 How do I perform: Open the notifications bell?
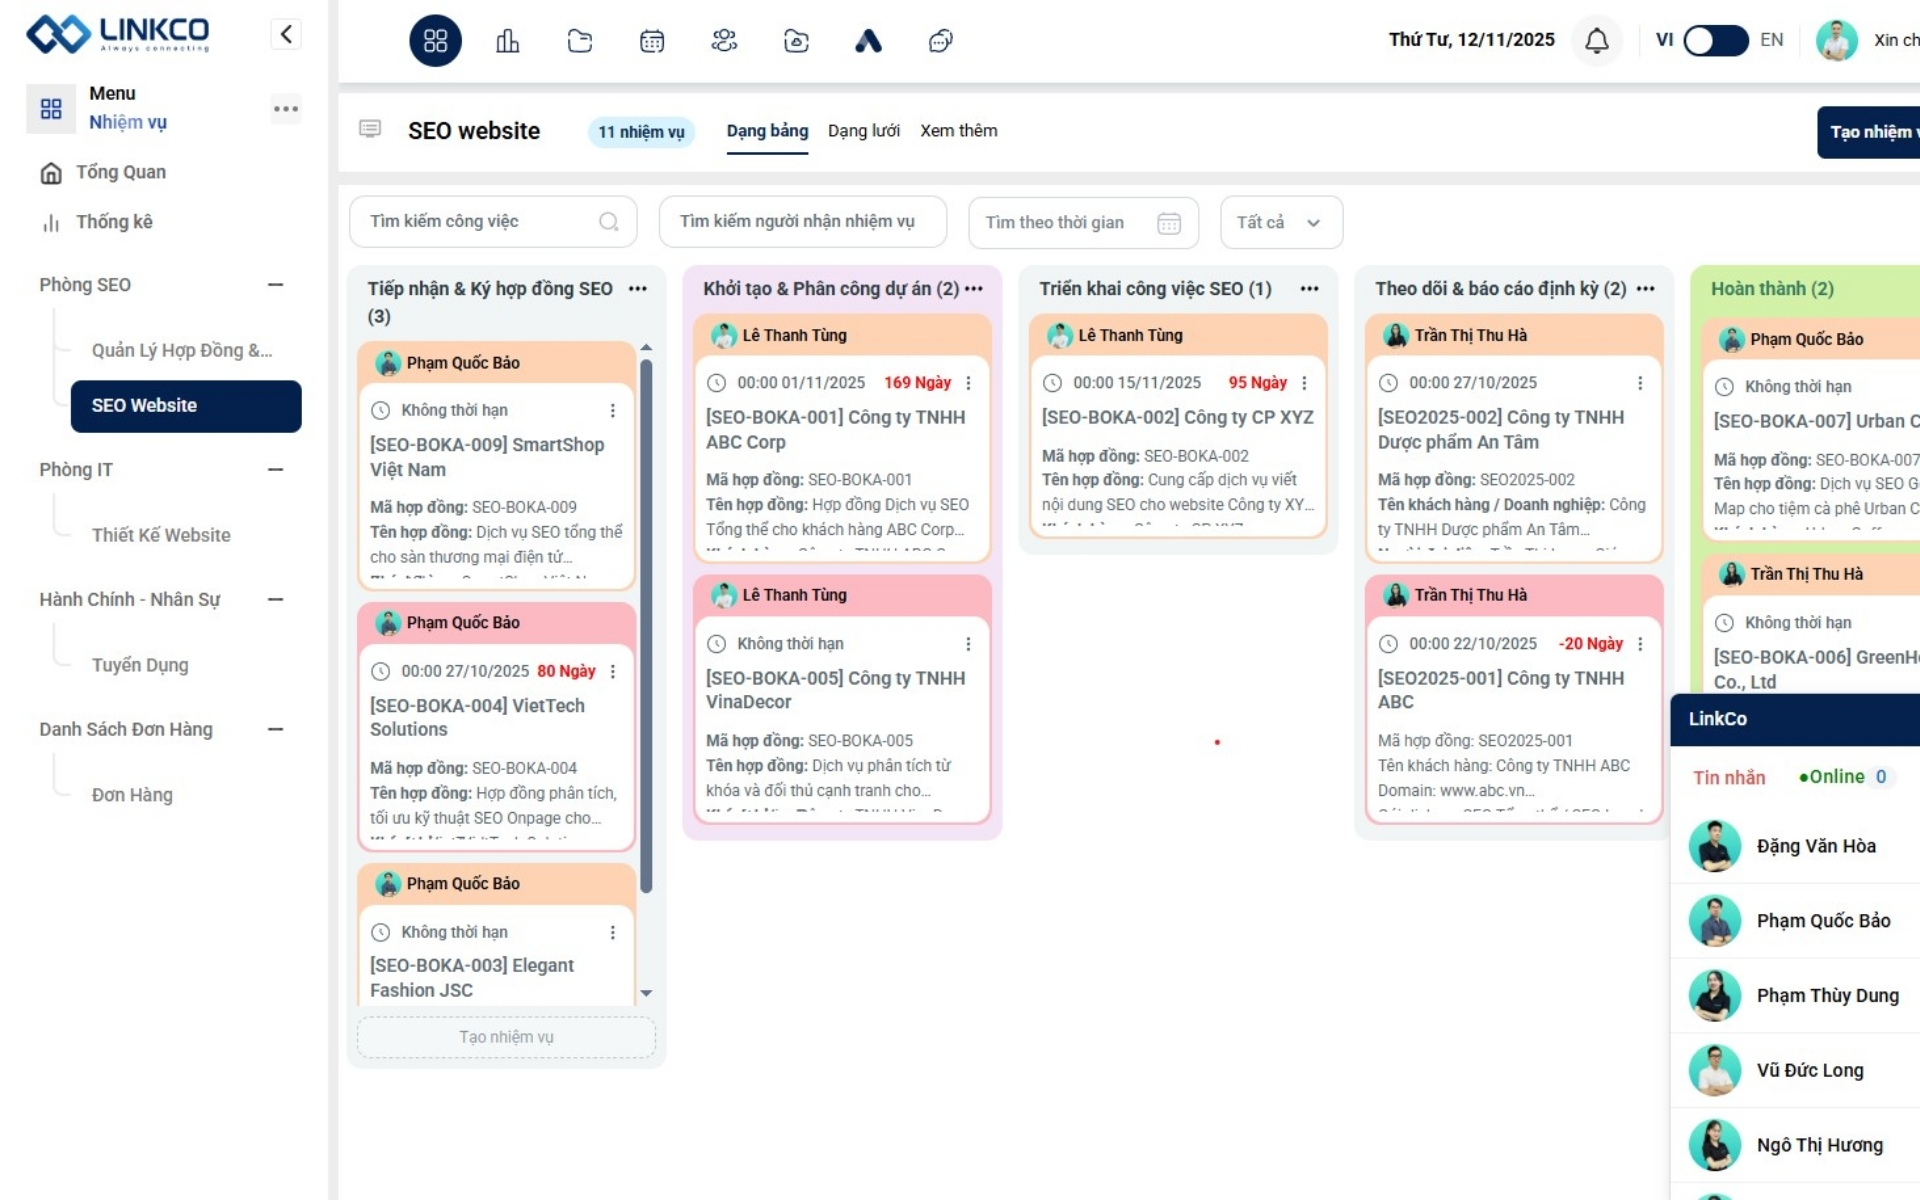tap(1597, 41)
